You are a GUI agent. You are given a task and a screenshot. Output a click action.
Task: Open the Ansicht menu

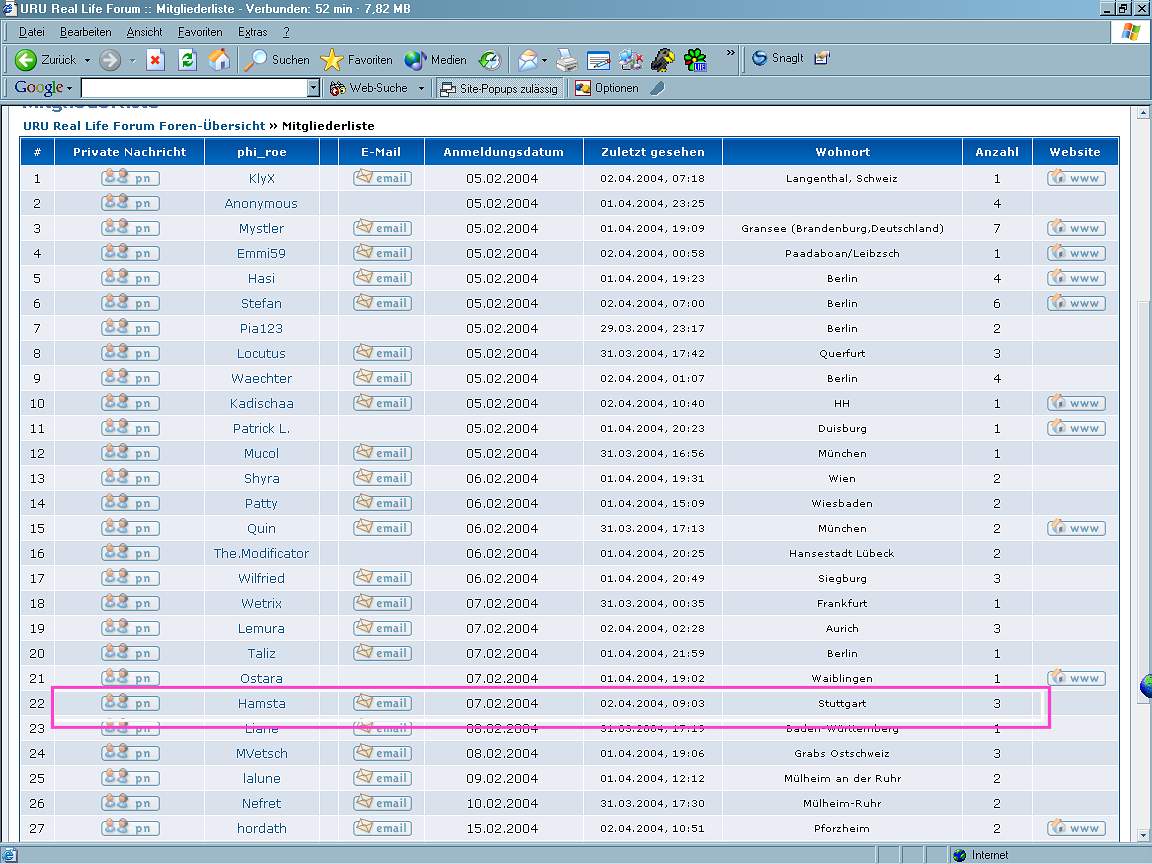(x=144, y=32)
